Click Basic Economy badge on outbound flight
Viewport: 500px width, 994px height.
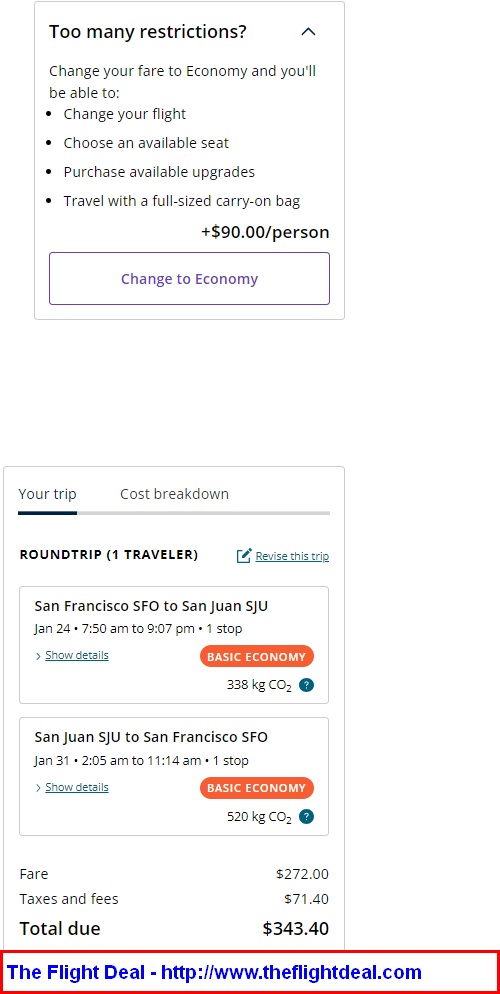click(x=257, y=656)
